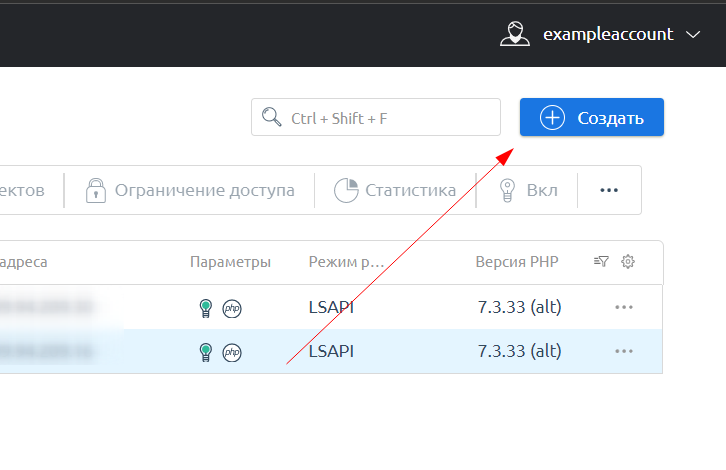Expand the exampleaccount dropdown chevron
This screenshot has width=726, height=470.
(x=694, y=35)
